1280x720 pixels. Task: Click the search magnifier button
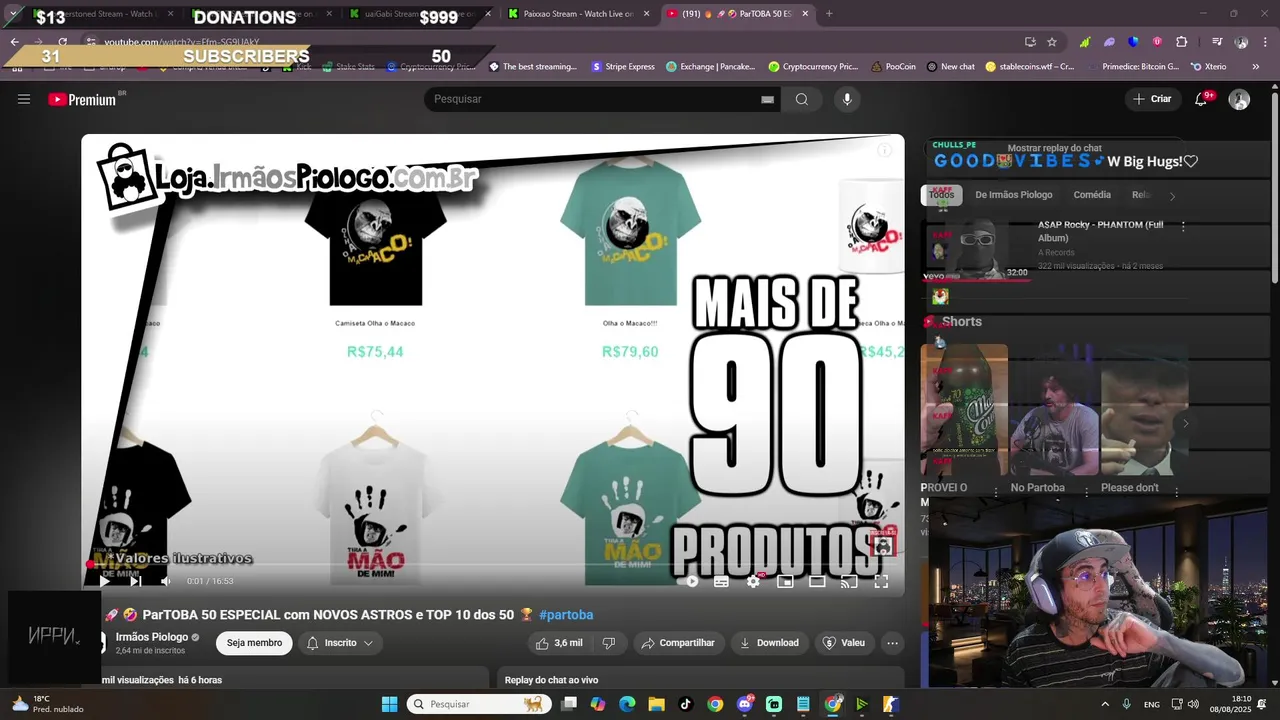802,99
